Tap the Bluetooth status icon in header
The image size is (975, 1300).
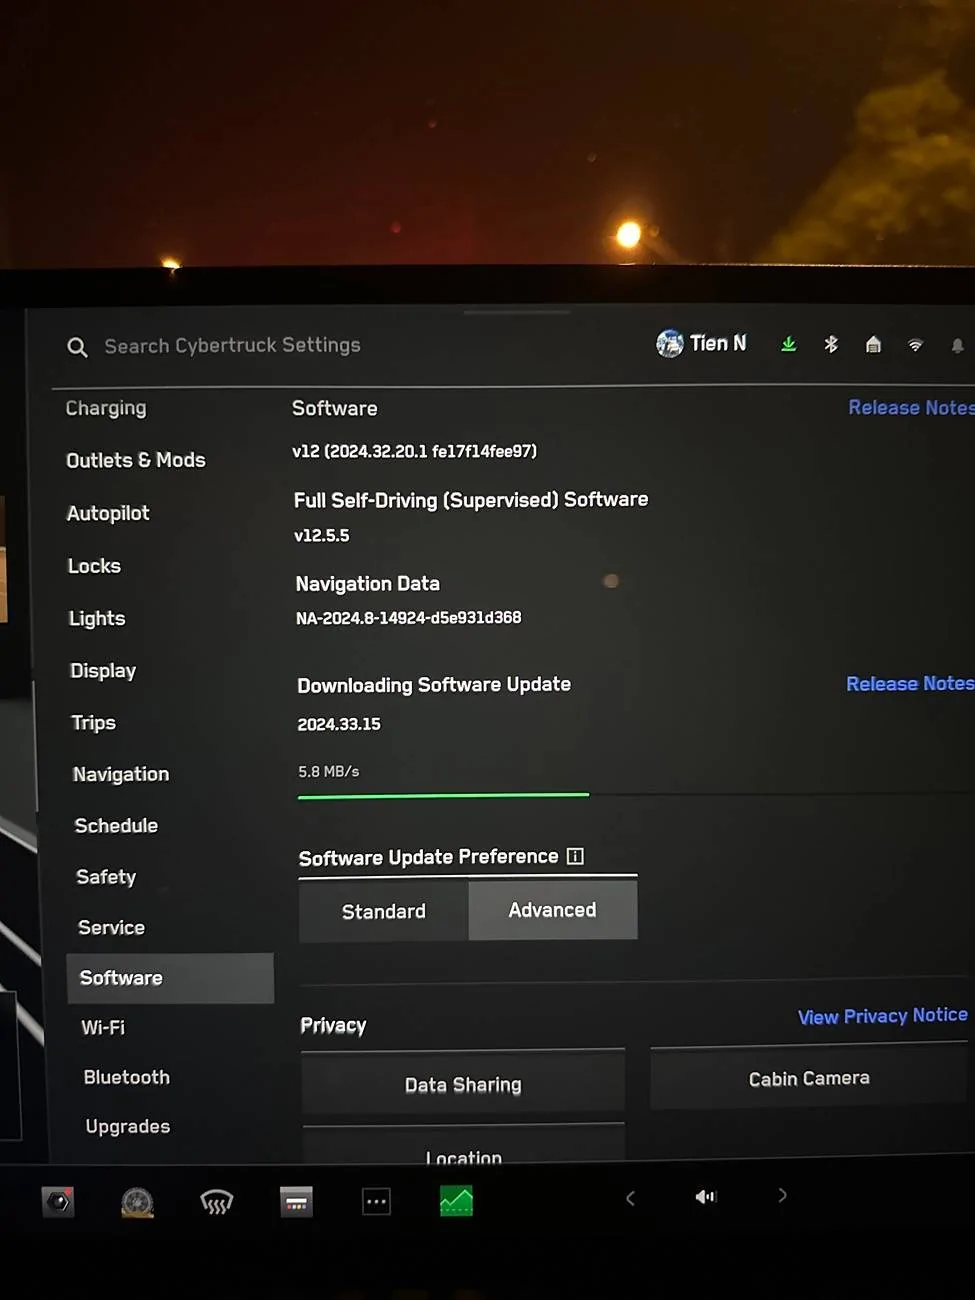point(830,344)
